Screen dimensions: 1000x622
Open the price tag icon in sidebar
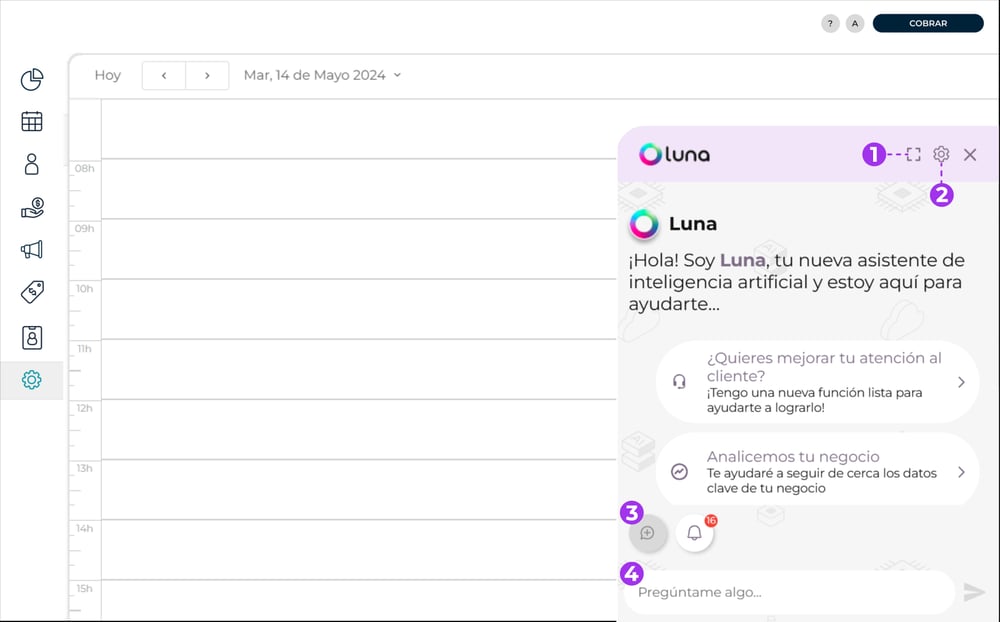coord(32,292)
